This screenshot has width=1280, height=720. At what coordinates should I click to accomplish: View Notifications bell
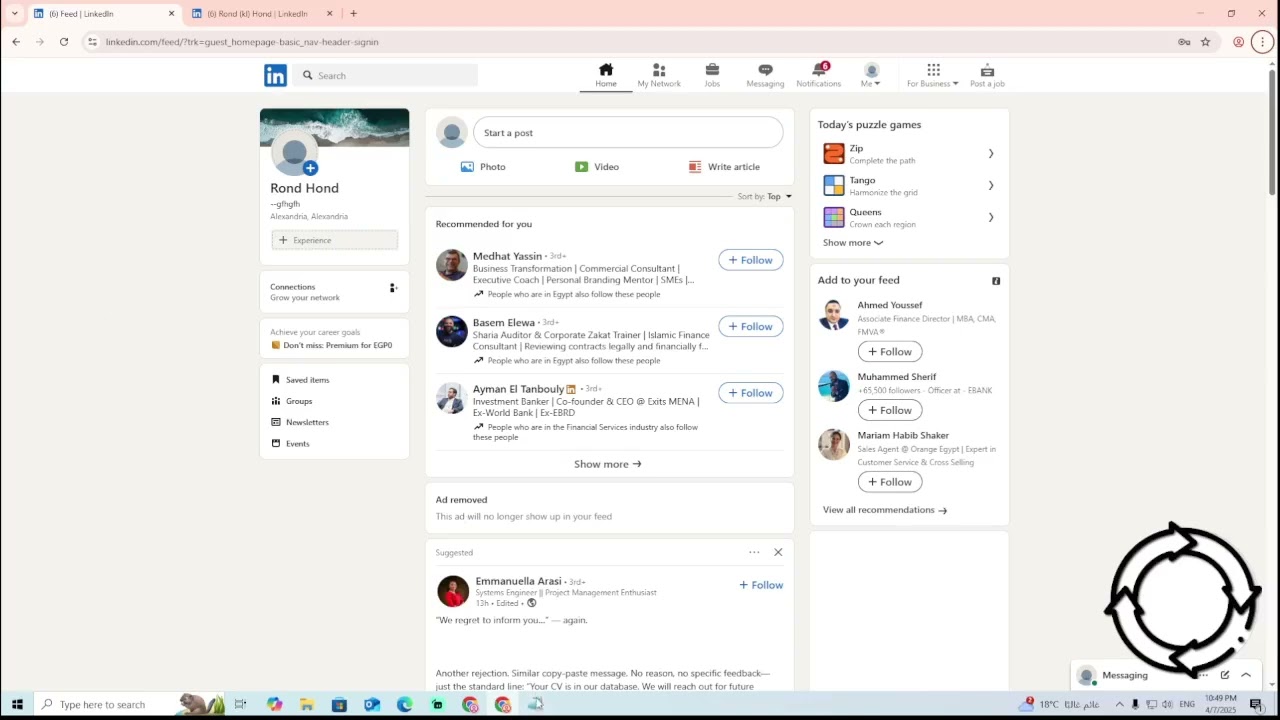[x=819, y=75]
